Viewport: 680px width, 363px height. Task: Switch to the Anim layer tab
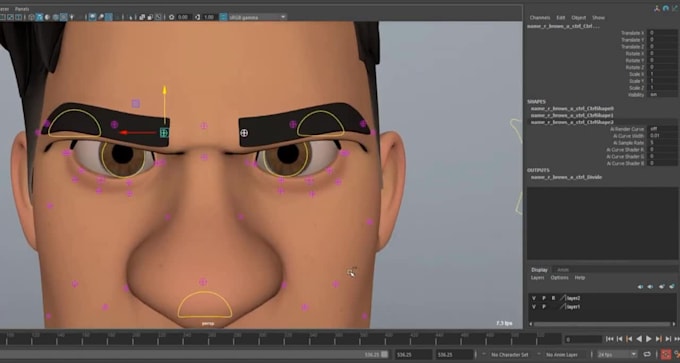pyautogui.click(x=562, y=270)
